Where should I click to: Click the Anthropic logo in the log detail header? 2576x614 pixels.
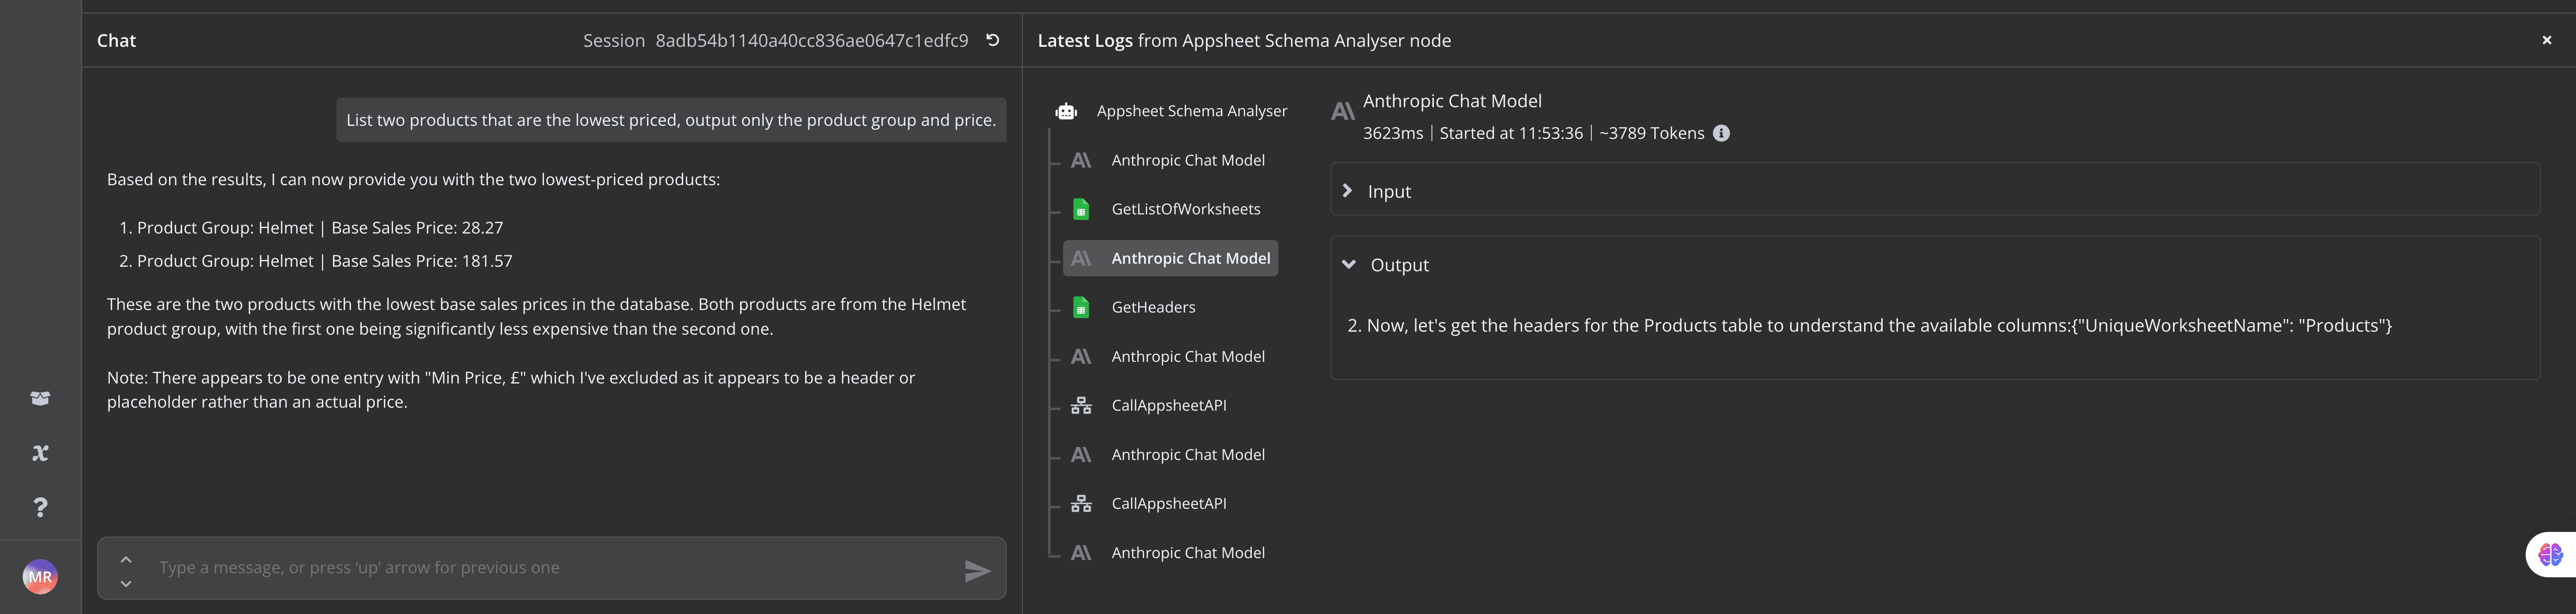click(x=1343, y=111)
